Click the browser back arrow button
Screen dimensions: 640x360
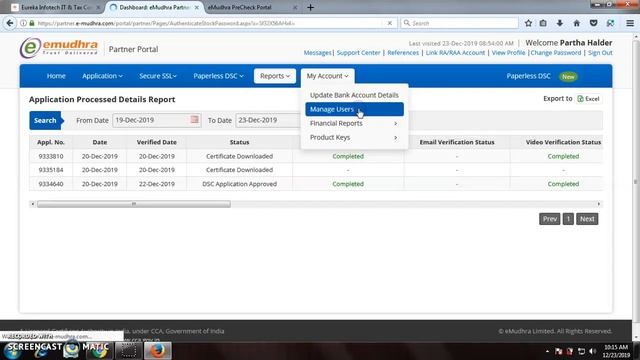coord(10,23)
